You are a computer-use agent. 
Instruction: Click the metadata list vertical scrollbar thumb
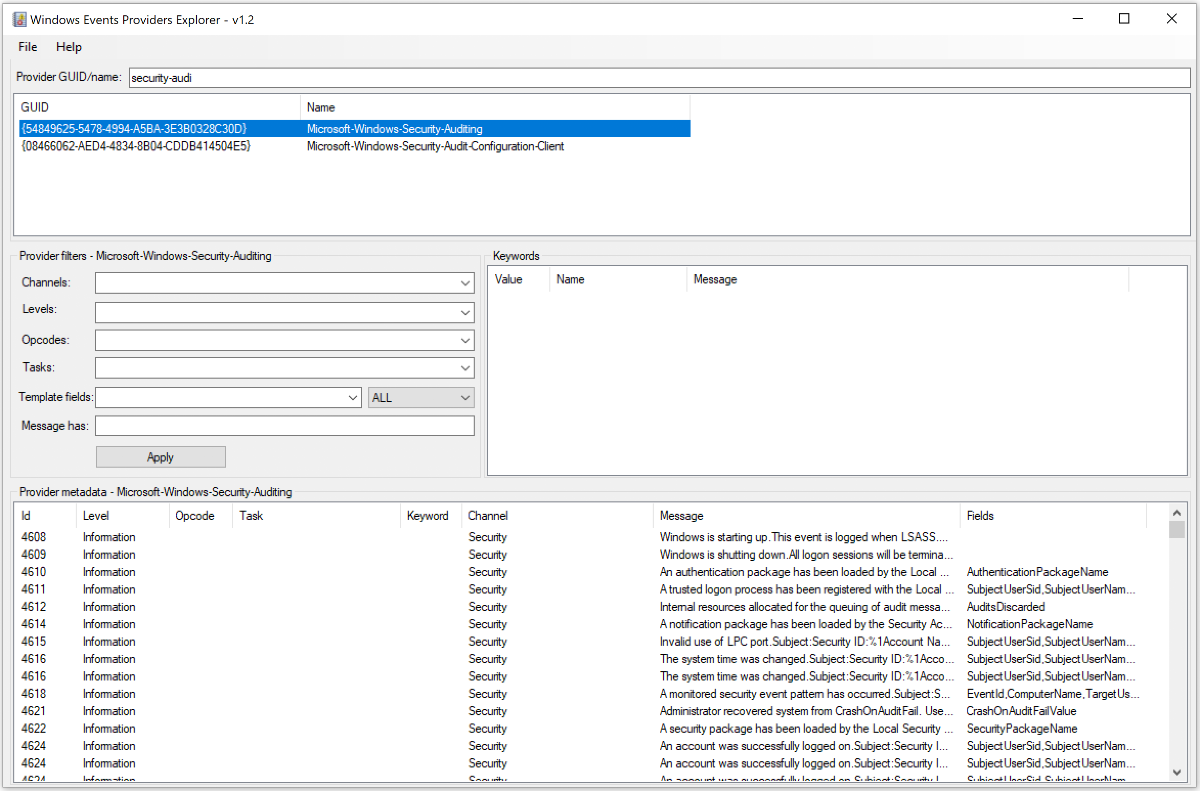pyautogui.click(x=1177, y=530)
